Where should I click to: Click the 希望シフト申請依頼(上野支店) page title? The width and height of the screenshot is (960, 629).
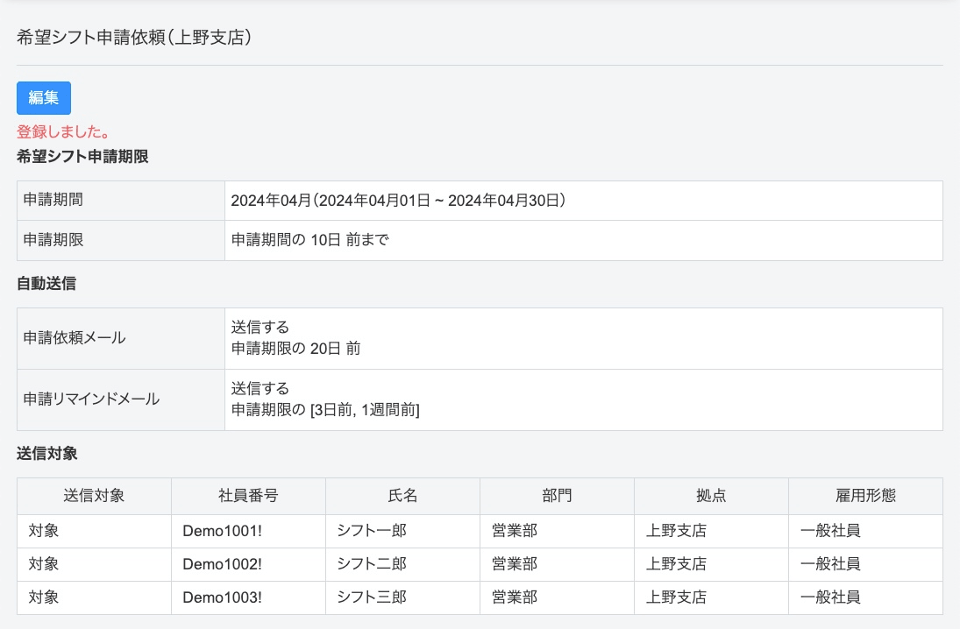pos(134,38)
